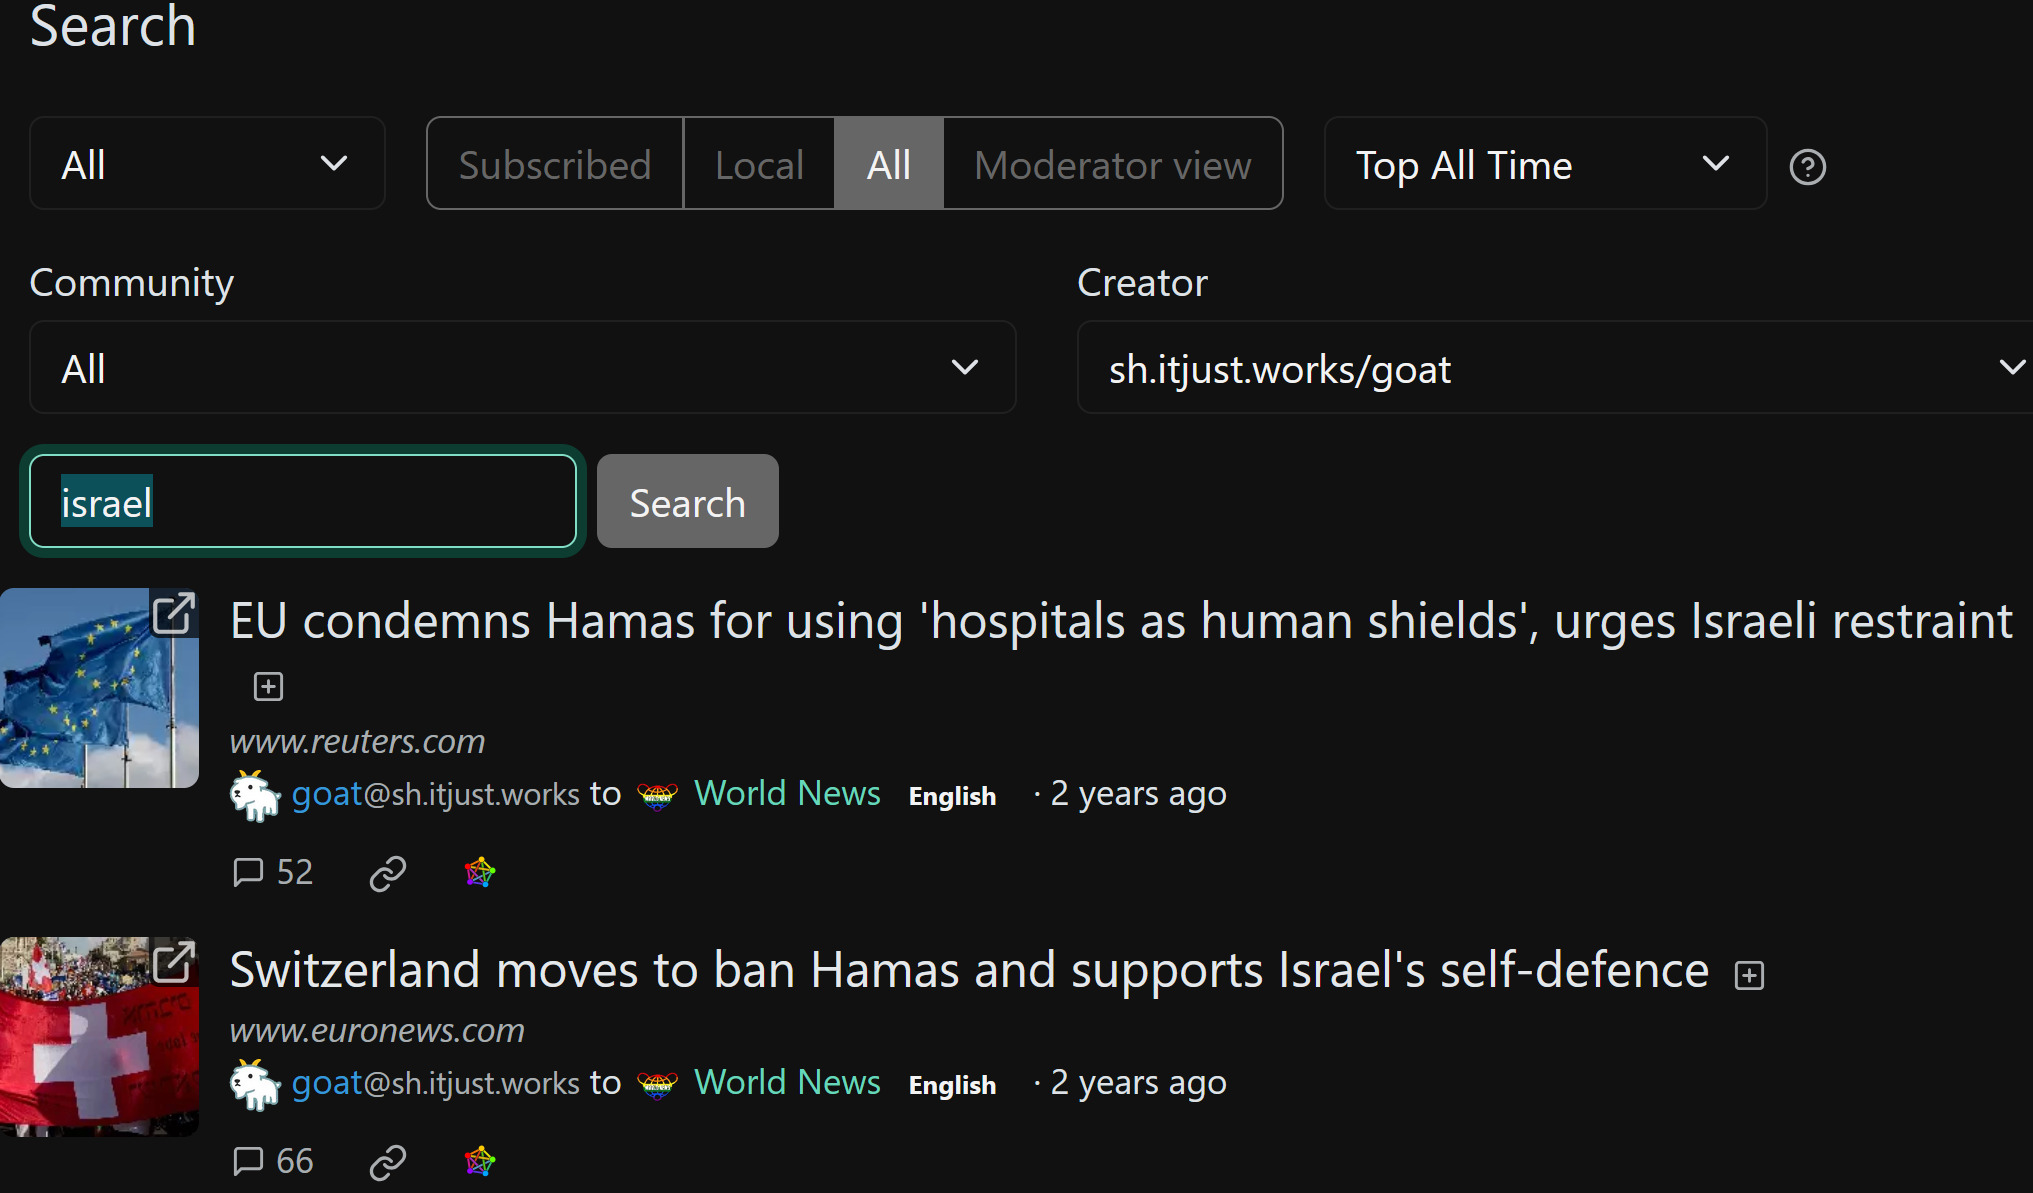
Task: Switch to Moderator view listing
Action: [1112, 164]
